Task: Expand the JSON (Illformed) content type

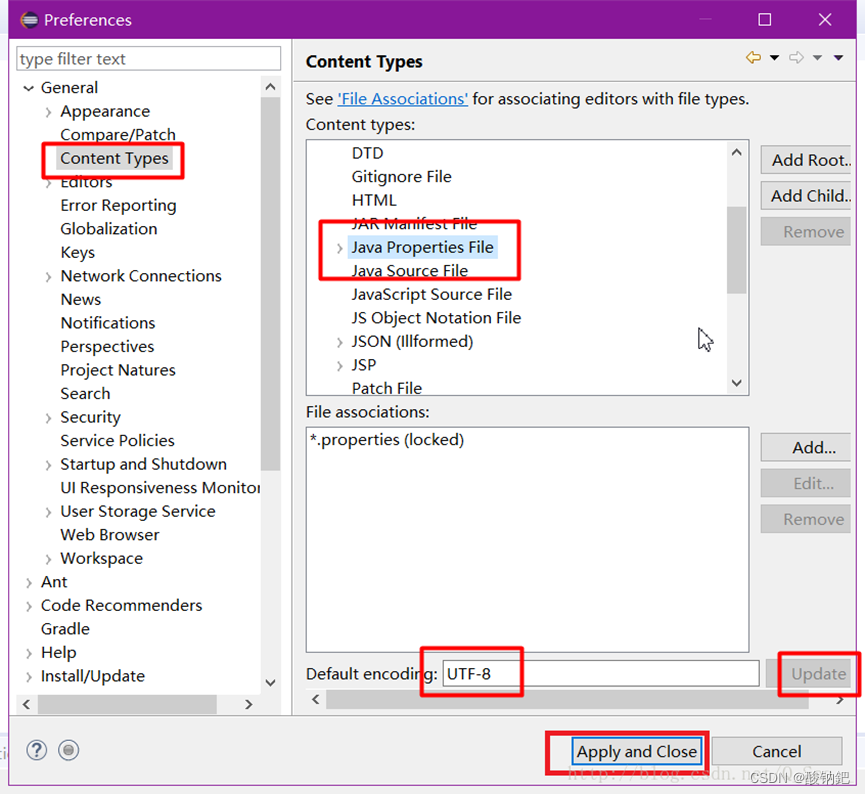Action: click(340, 342)
